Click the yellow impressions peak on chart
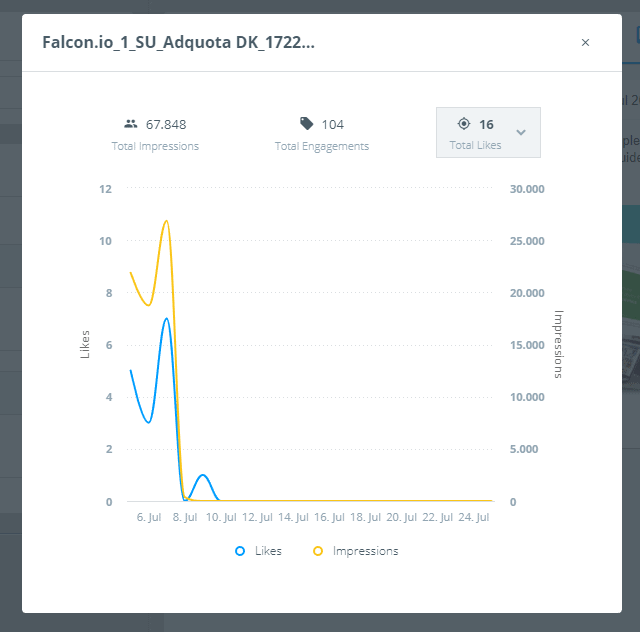Viewport: 640px width, 632px height. click(x=166, y=221)
